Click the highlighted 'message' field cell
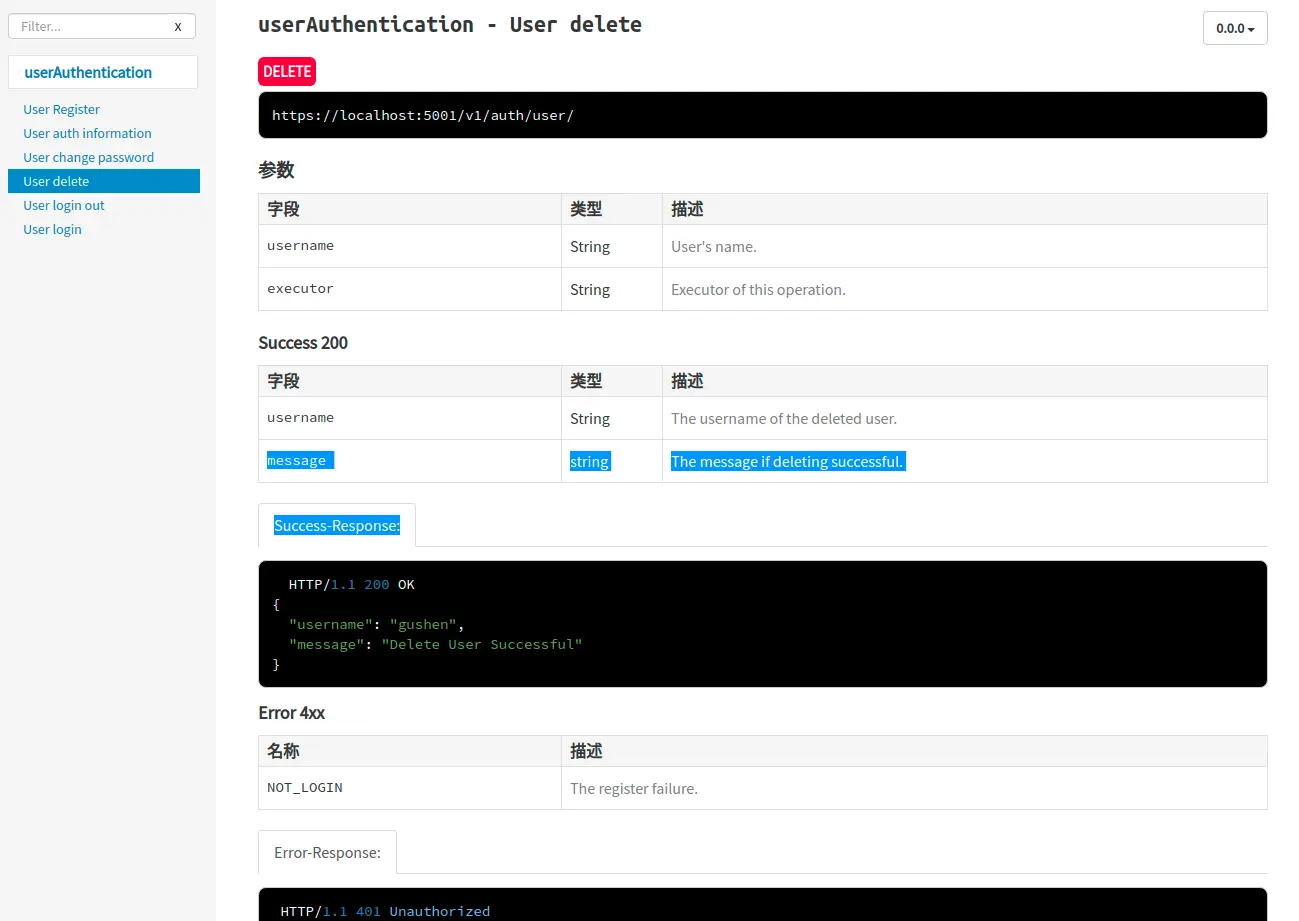The image size is (1299, 921). [410, 461]
